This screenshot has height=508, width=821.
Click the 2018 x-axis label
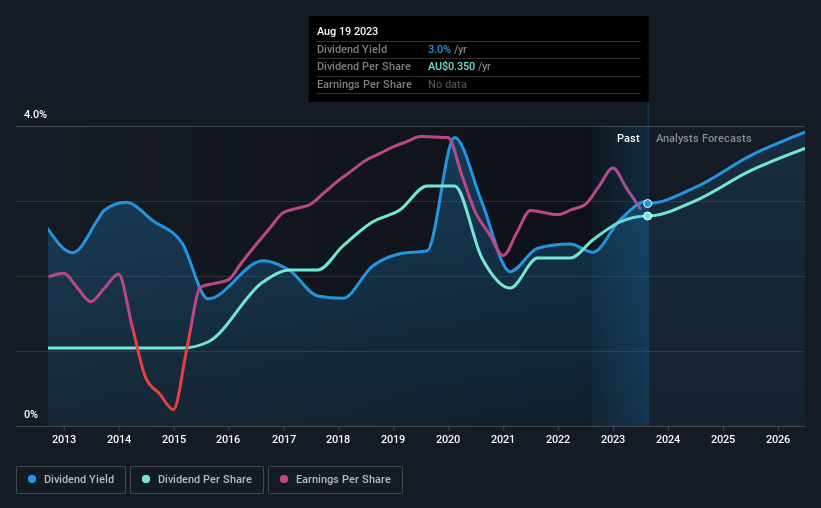click(338, 439)
